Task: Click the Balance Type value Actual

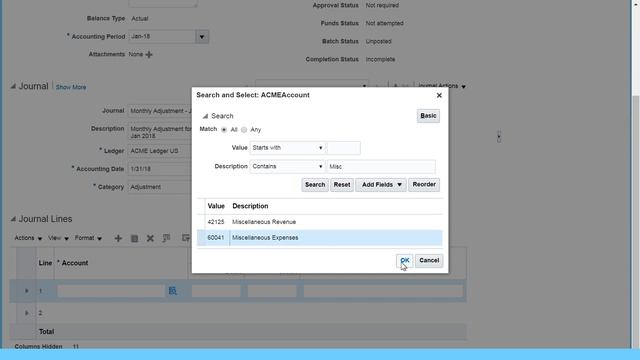Action: click(x=140, y=19)
